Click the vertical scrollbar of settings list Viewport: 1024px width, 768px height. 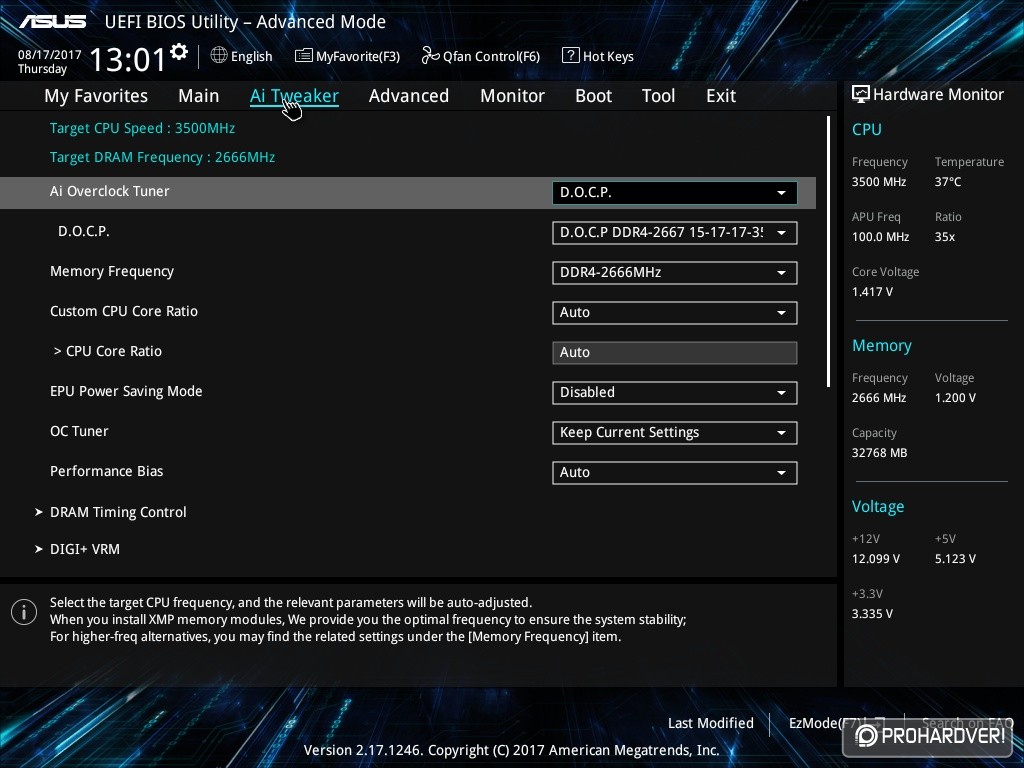(828, 251)
